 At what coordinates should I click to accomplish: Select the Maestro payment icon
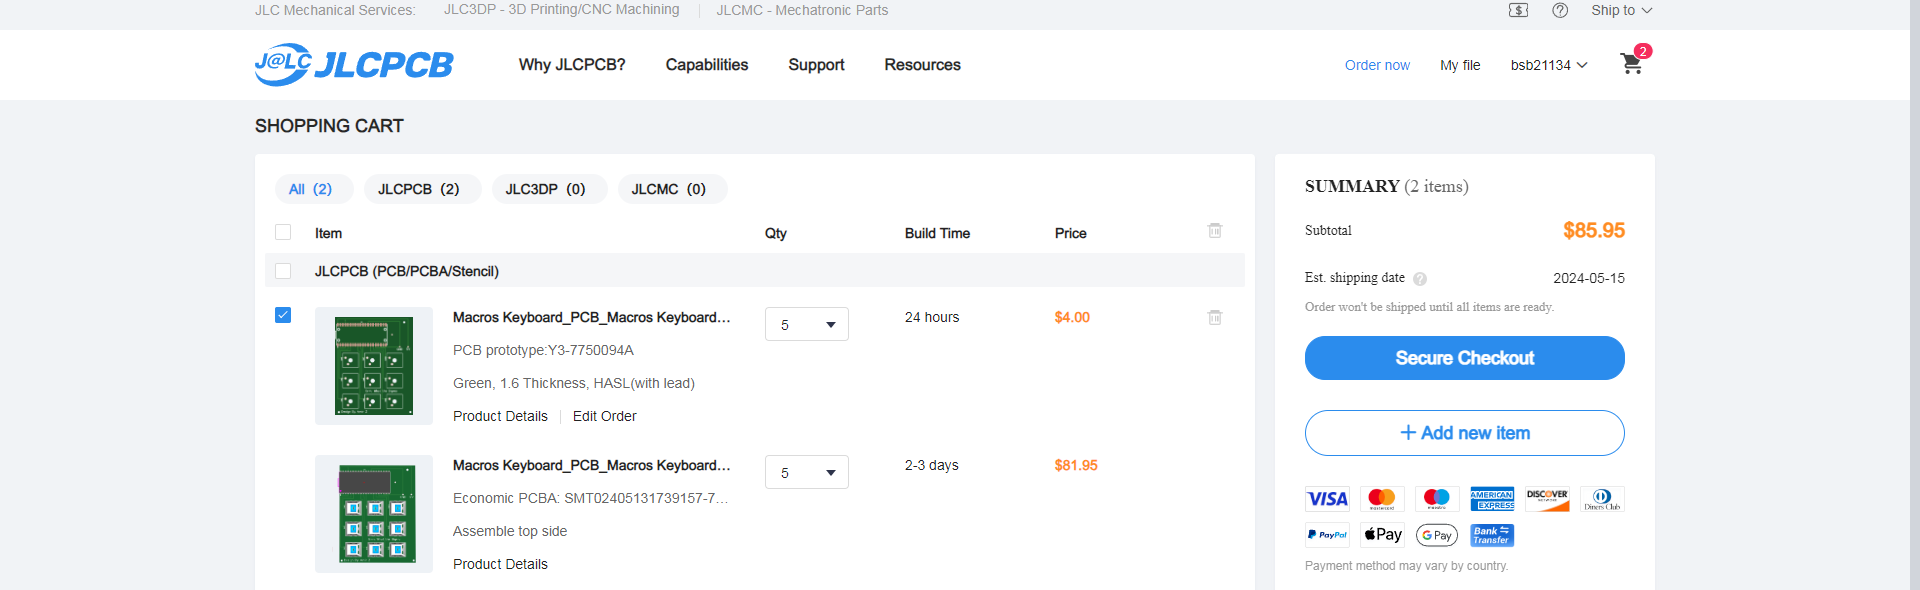[1437, 499]
